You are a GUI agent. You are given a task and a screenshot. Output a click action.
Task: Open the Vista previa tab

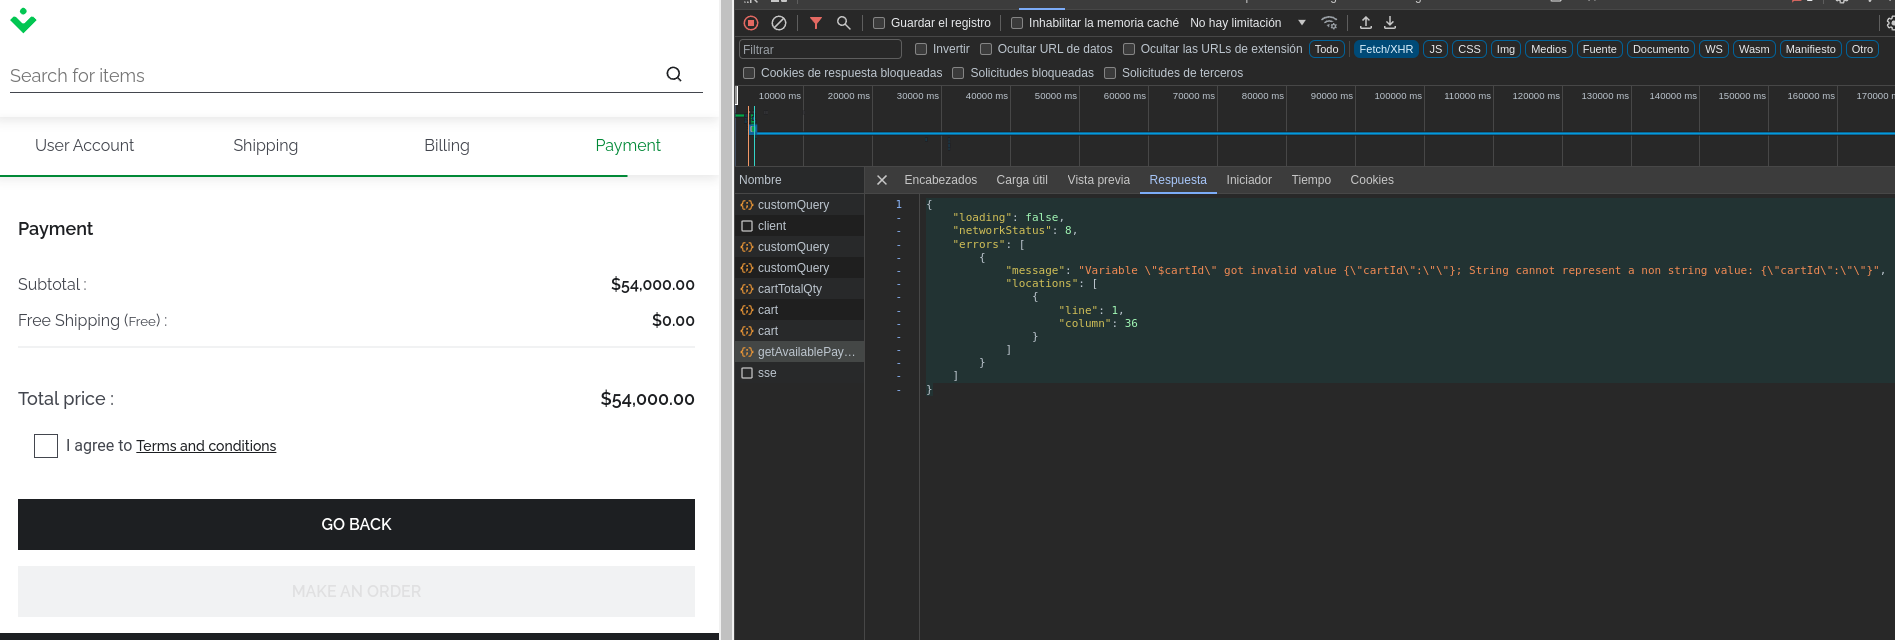(x=1098, y=180)
